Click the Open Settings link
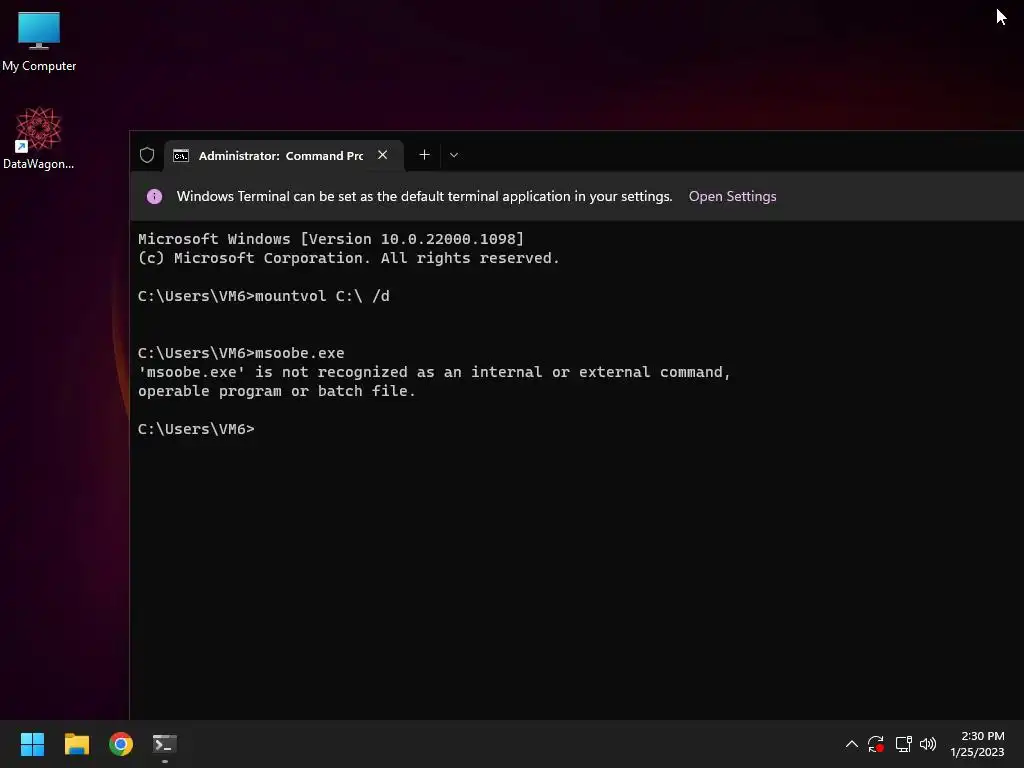Screen dimensions: 1024x768 coord(732,196)
